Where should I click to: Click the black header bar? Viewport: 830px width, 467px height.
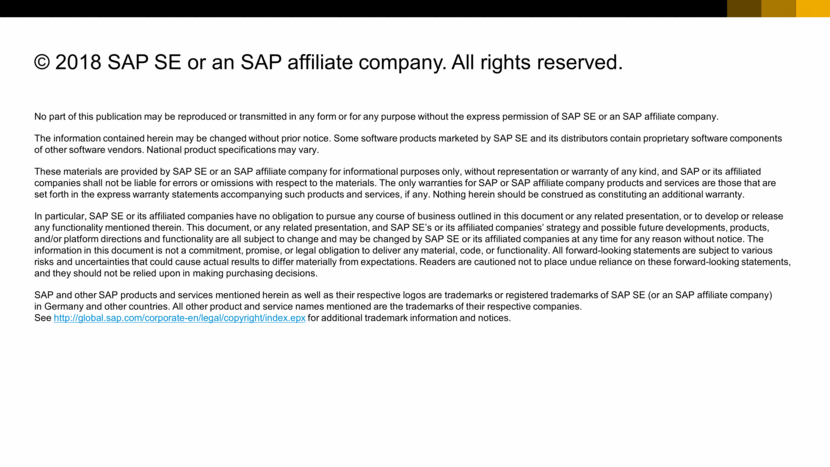pos(360,9)
